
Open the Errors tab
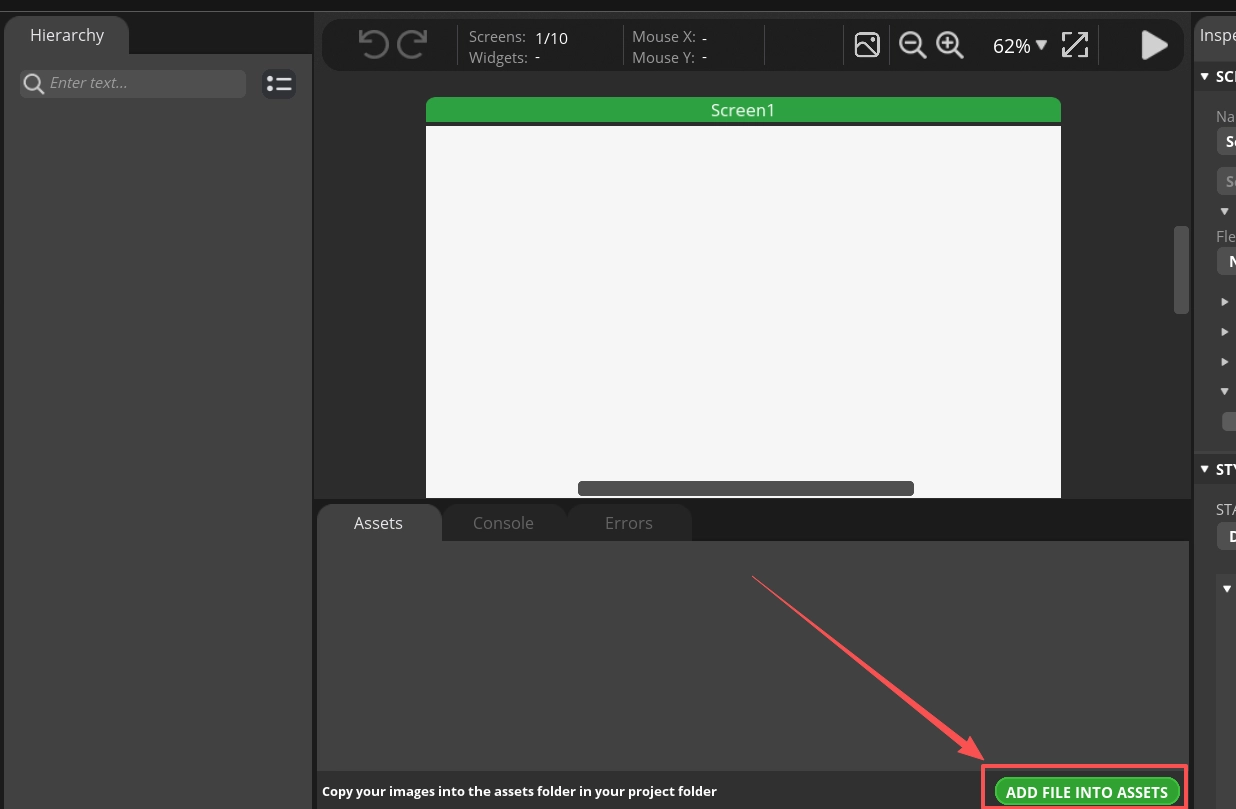pos(628,523)
